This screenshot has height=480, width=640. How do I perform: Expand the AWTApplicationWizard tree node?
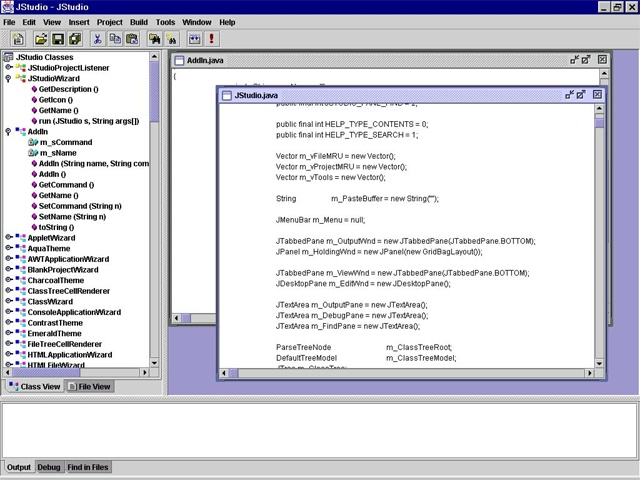(x=9, y=258)
